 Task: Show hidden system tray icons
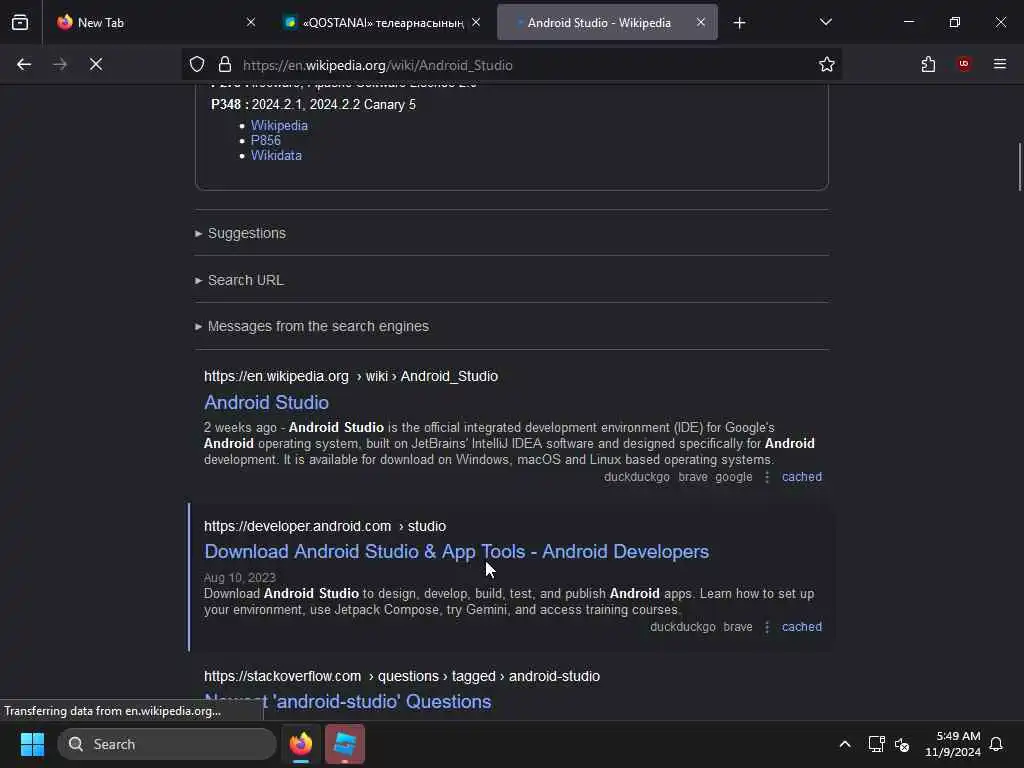(844, 744)
